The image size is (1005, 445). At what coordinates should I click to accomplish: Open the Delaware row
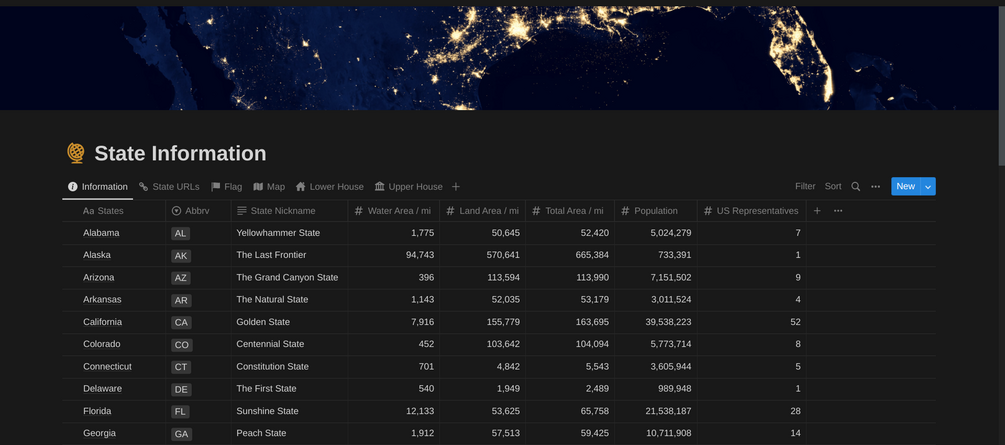[102, 389]
